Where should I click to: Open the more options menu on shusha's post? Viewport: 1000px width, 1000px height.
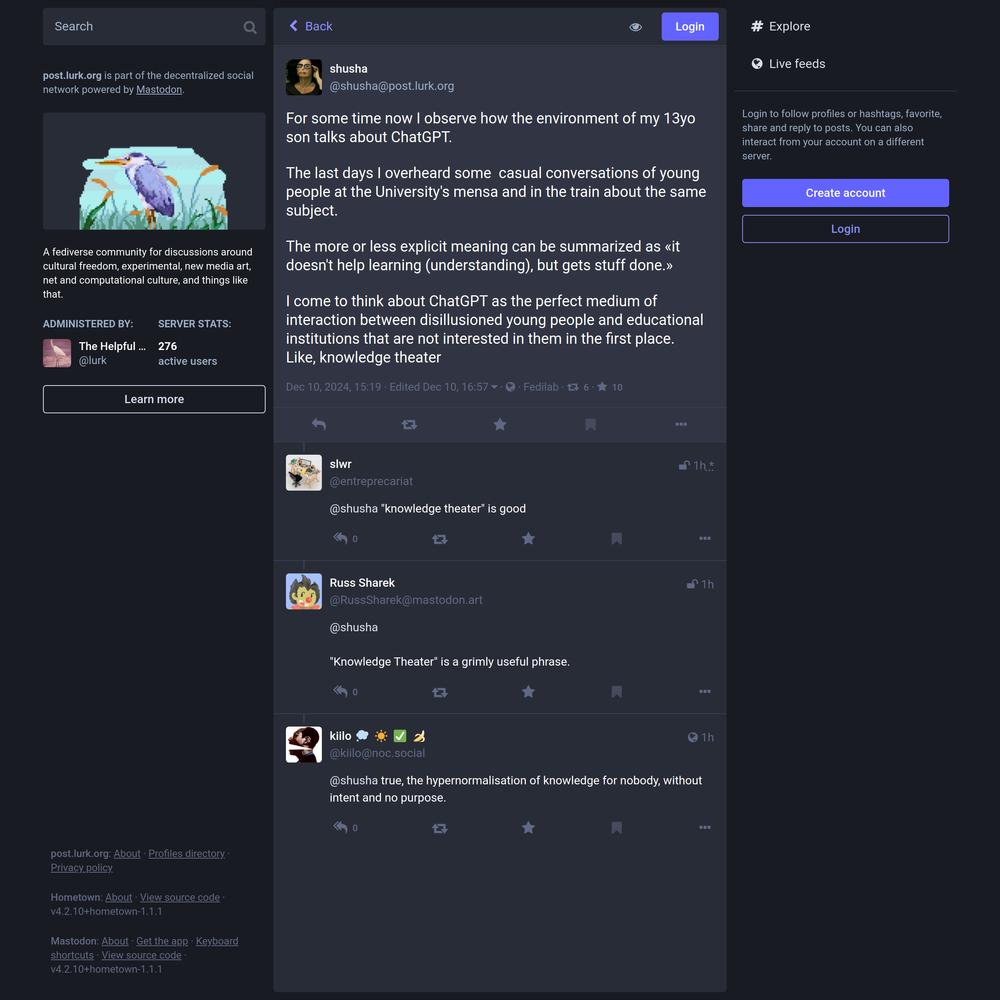click(x=681, y=424)
